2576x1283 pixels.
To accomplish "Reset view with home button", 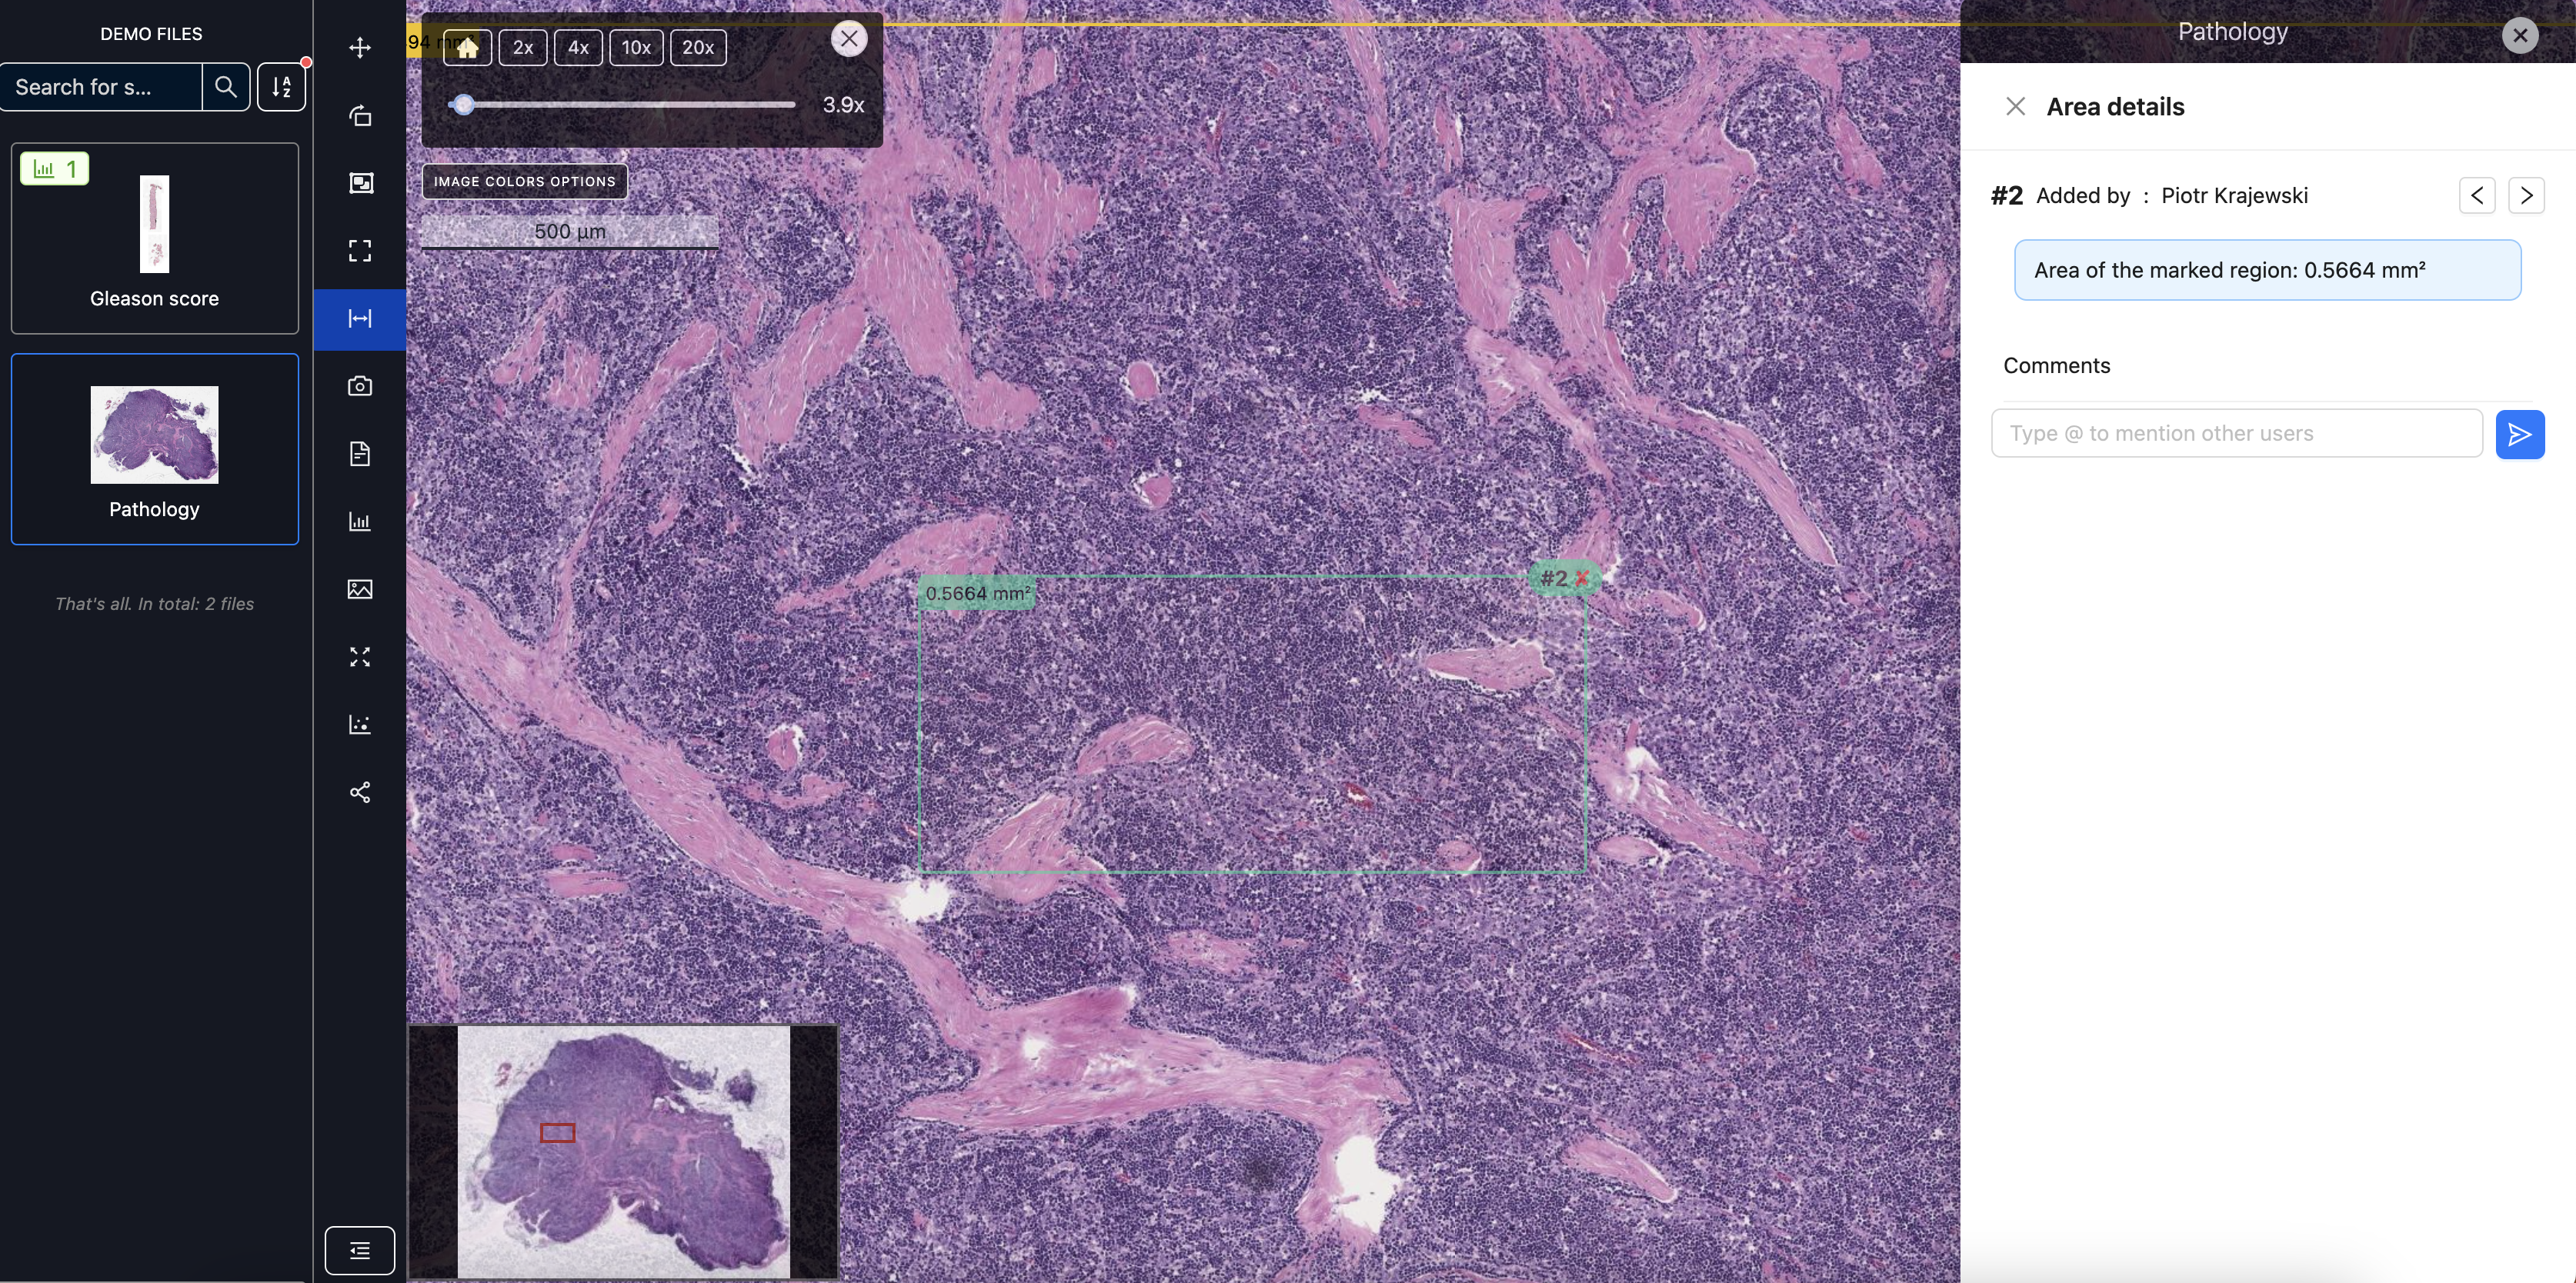I will 467,47.
